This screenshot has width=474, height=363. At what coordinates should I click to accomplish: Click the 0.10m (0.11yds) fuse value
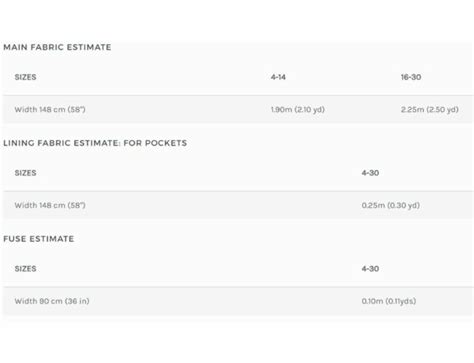tap(389, 301)
